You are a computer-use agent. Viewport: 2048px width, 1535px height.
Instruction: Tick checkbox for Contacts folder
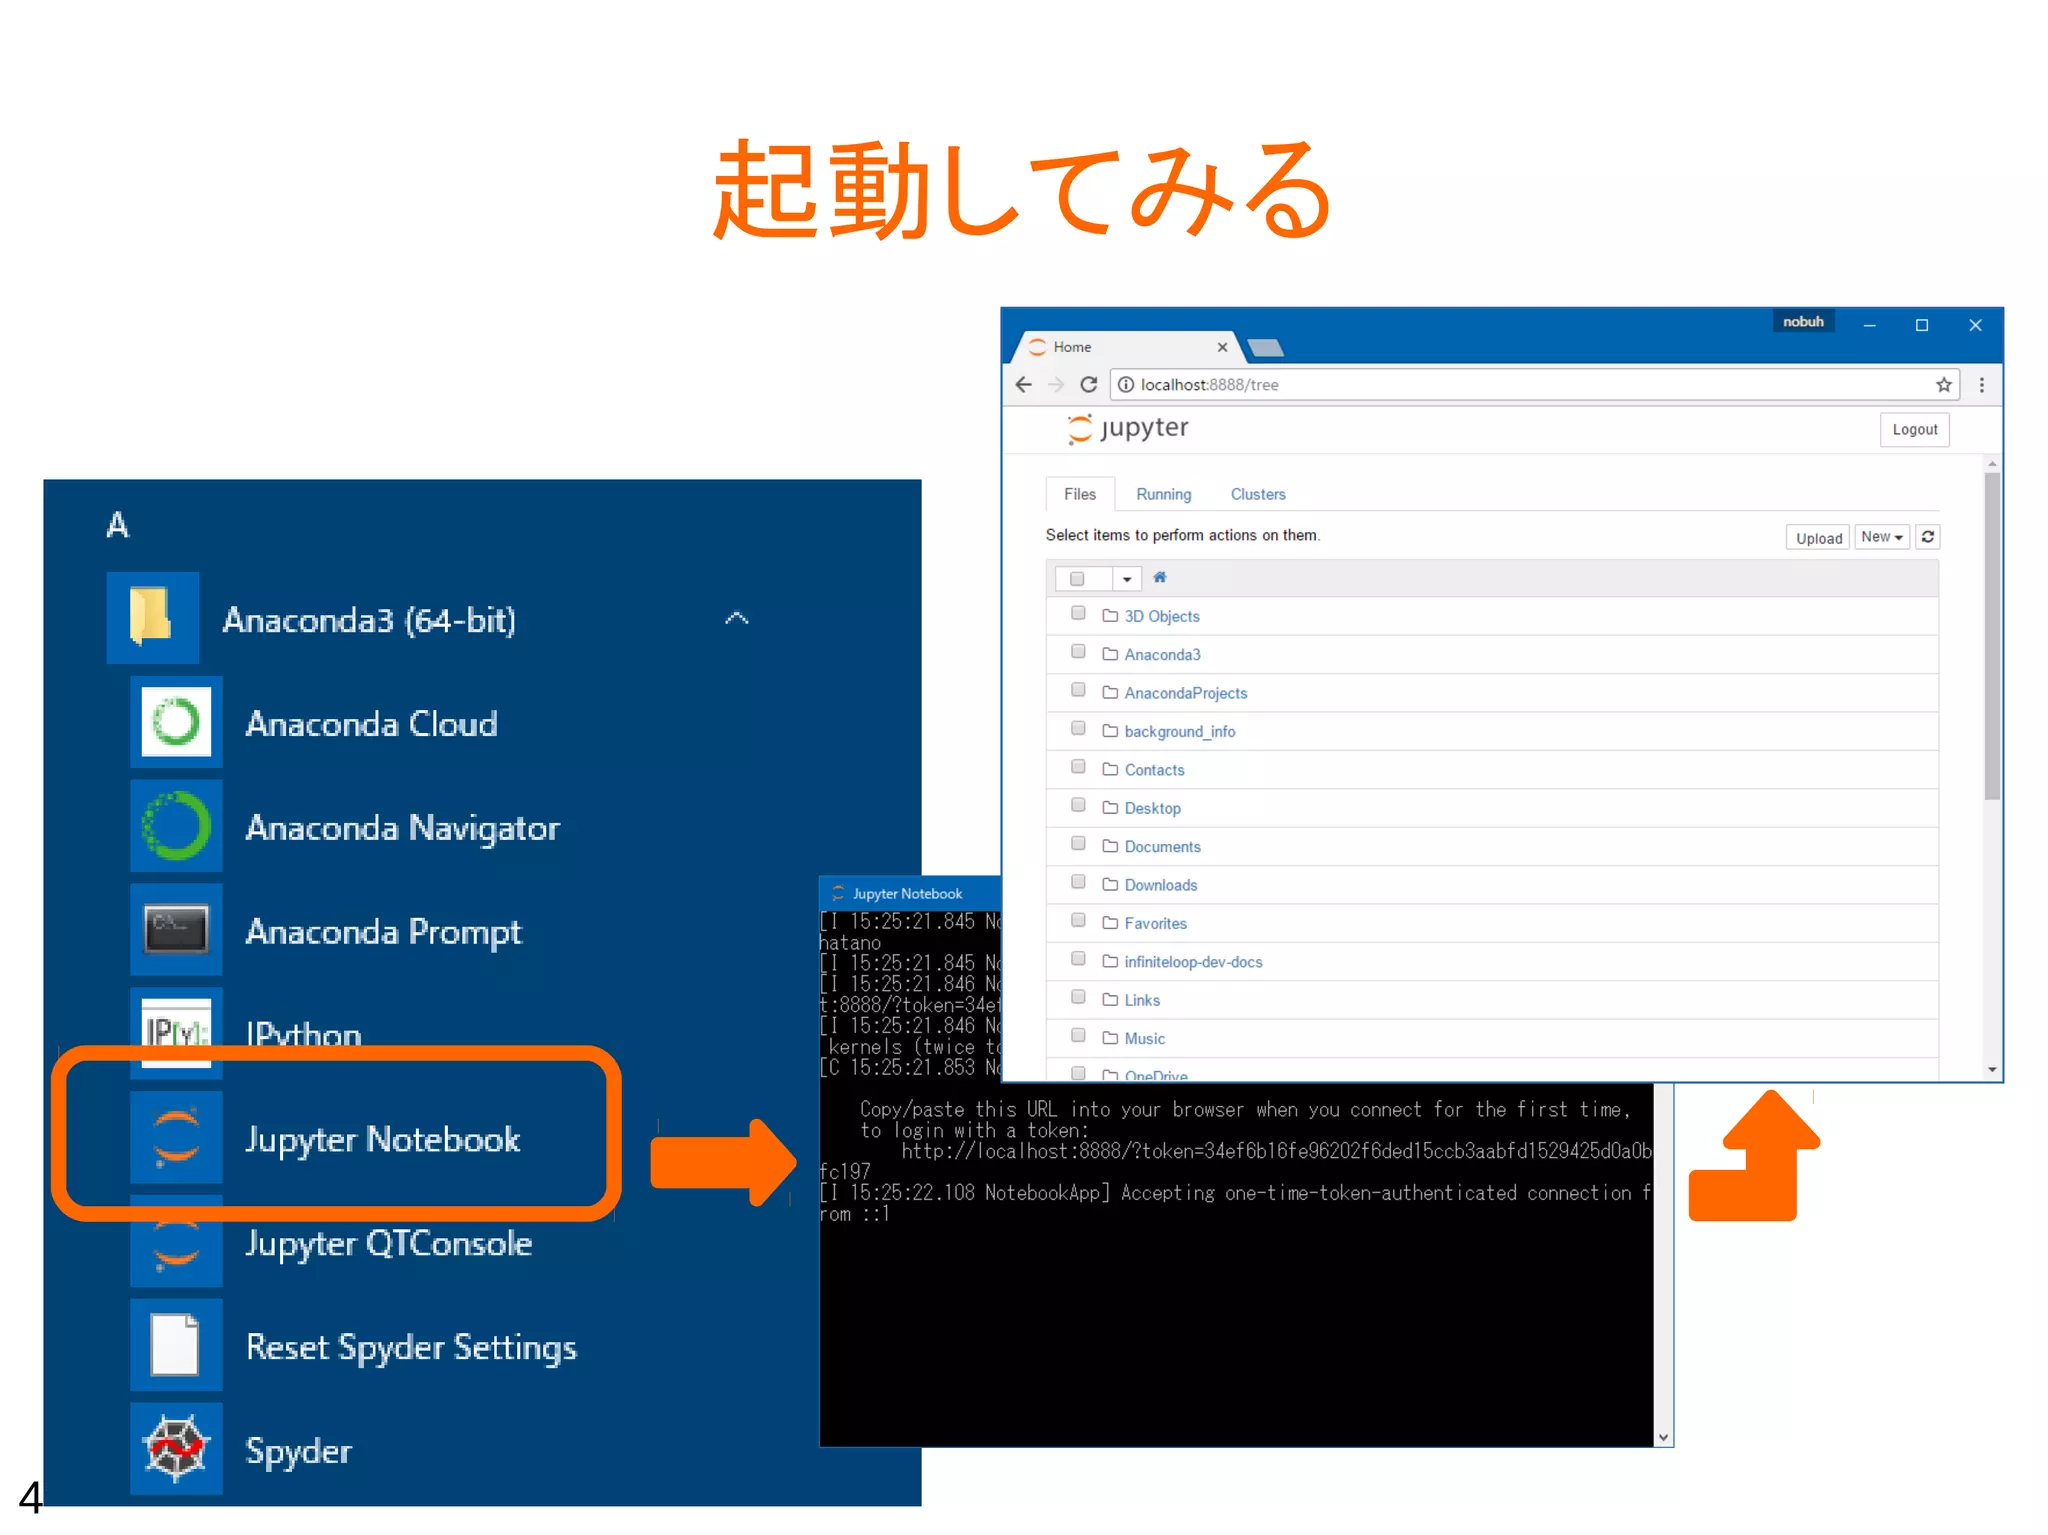click(x=1078, y=767)
